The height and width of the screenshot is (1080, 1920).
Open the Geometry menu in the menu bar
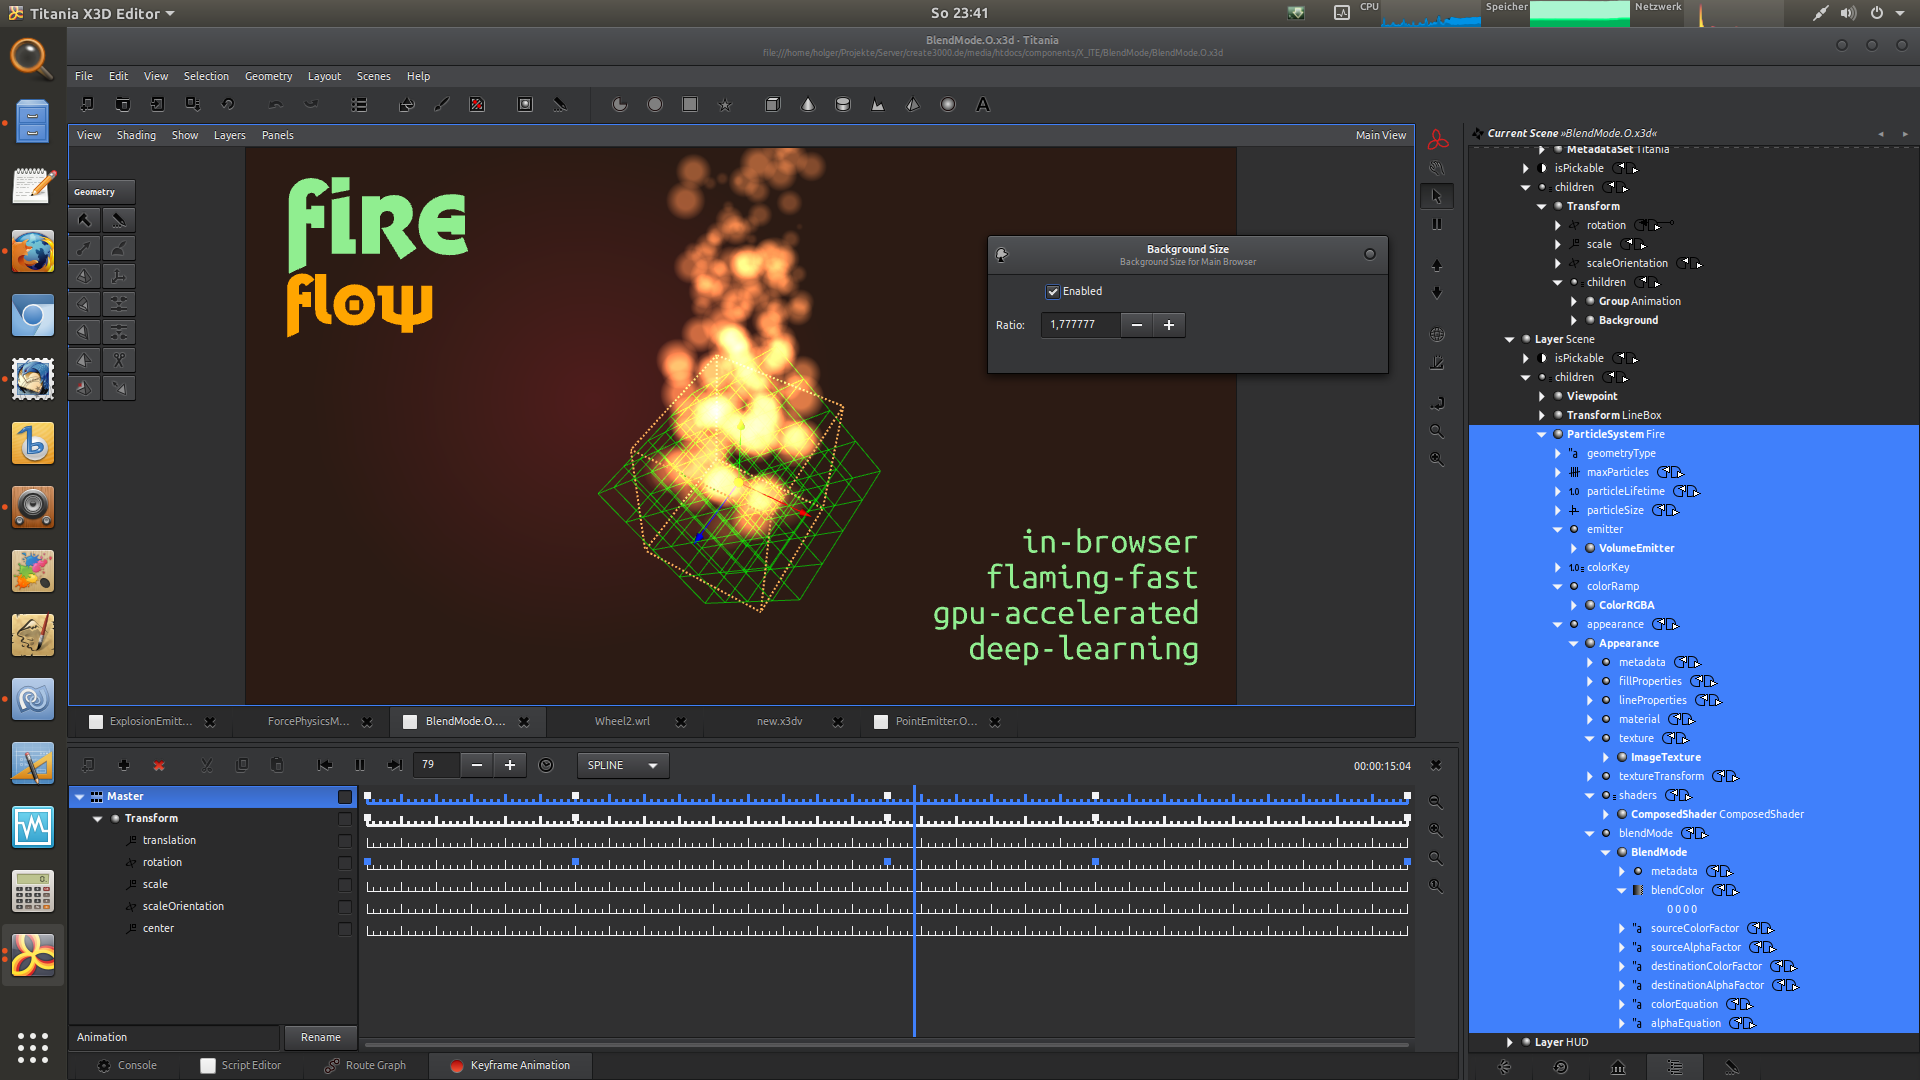(268, 76)
